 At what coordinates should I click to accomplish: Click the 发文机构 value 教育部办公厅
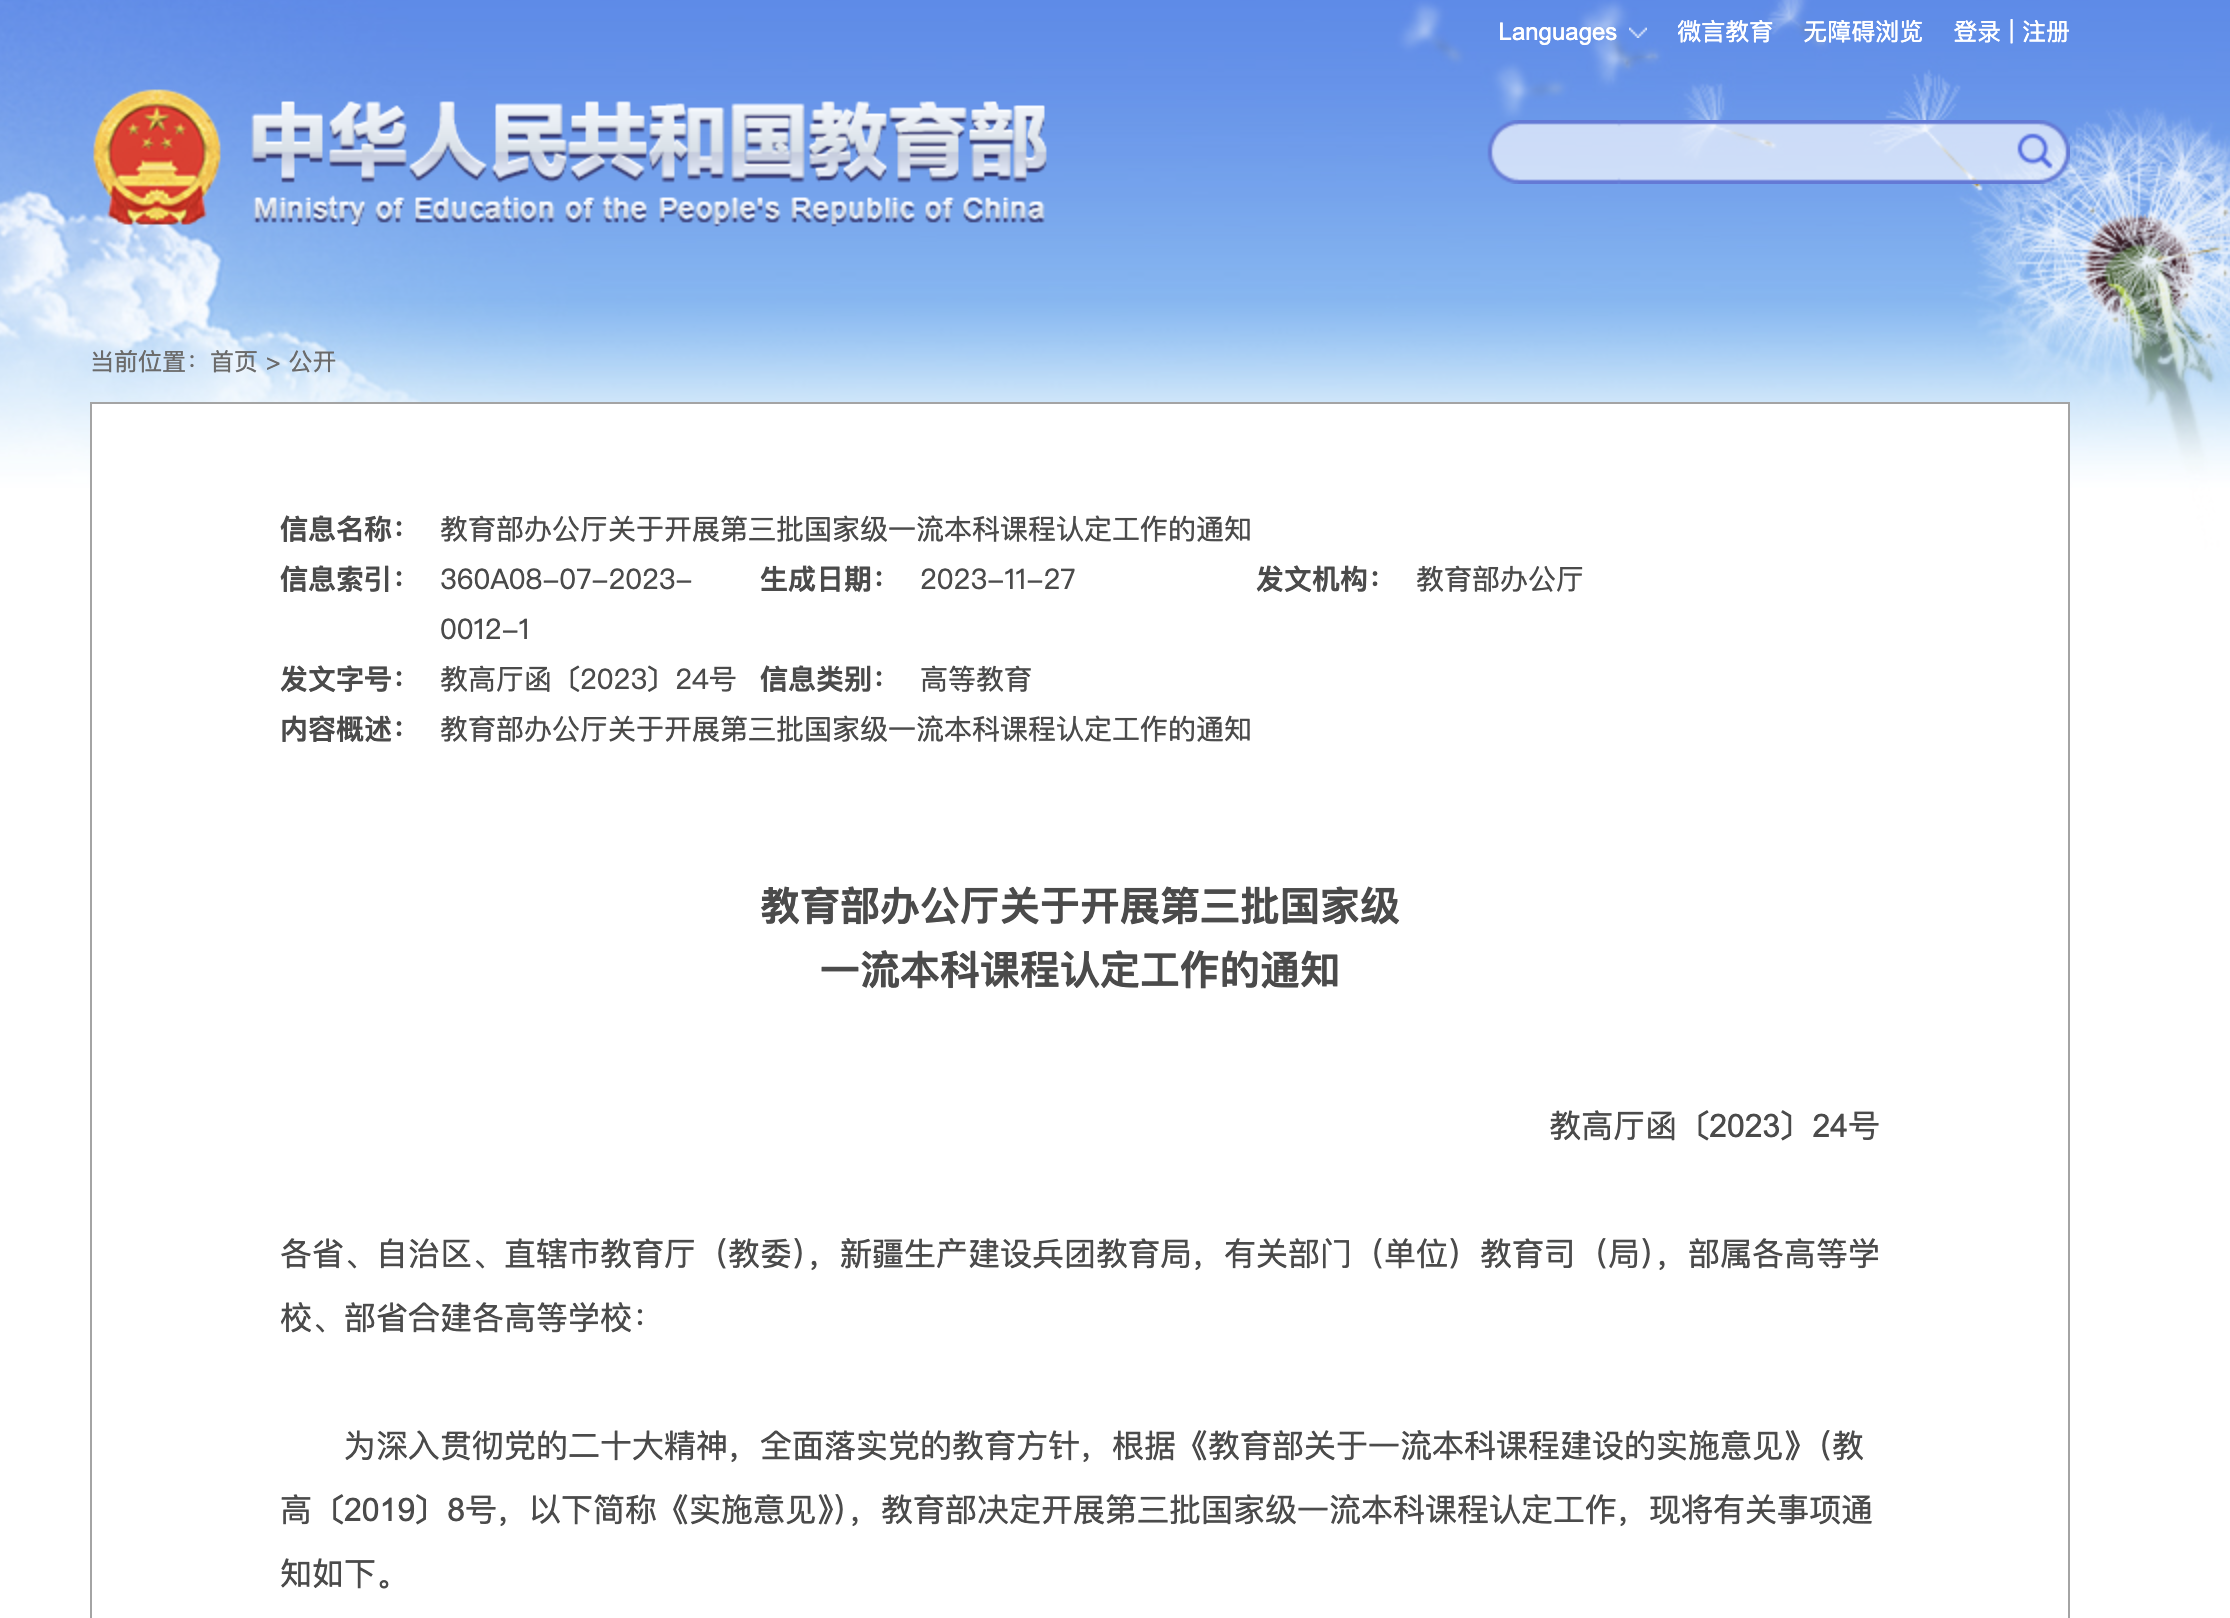click(x=1498, y=580)
